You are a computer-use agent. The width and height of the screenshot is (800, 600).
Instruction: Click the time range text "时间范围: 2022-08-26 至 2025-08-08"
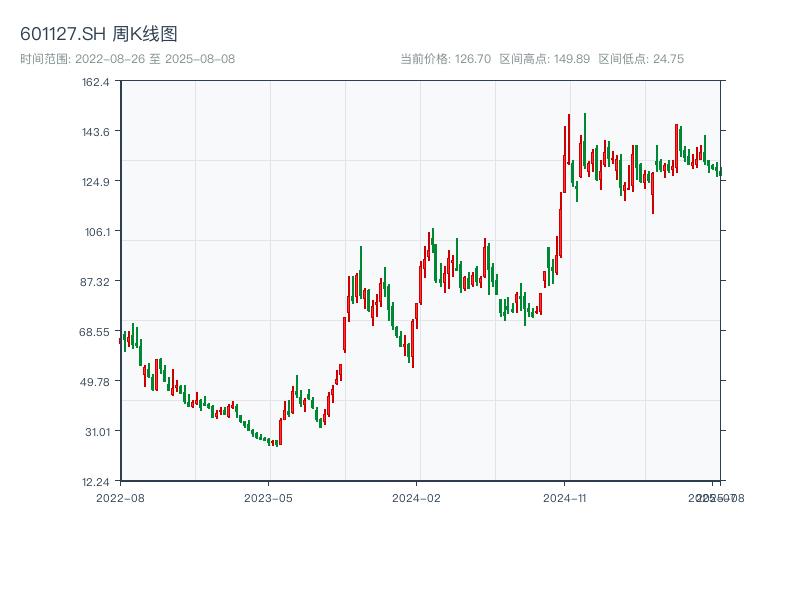(x=128, y=59)
